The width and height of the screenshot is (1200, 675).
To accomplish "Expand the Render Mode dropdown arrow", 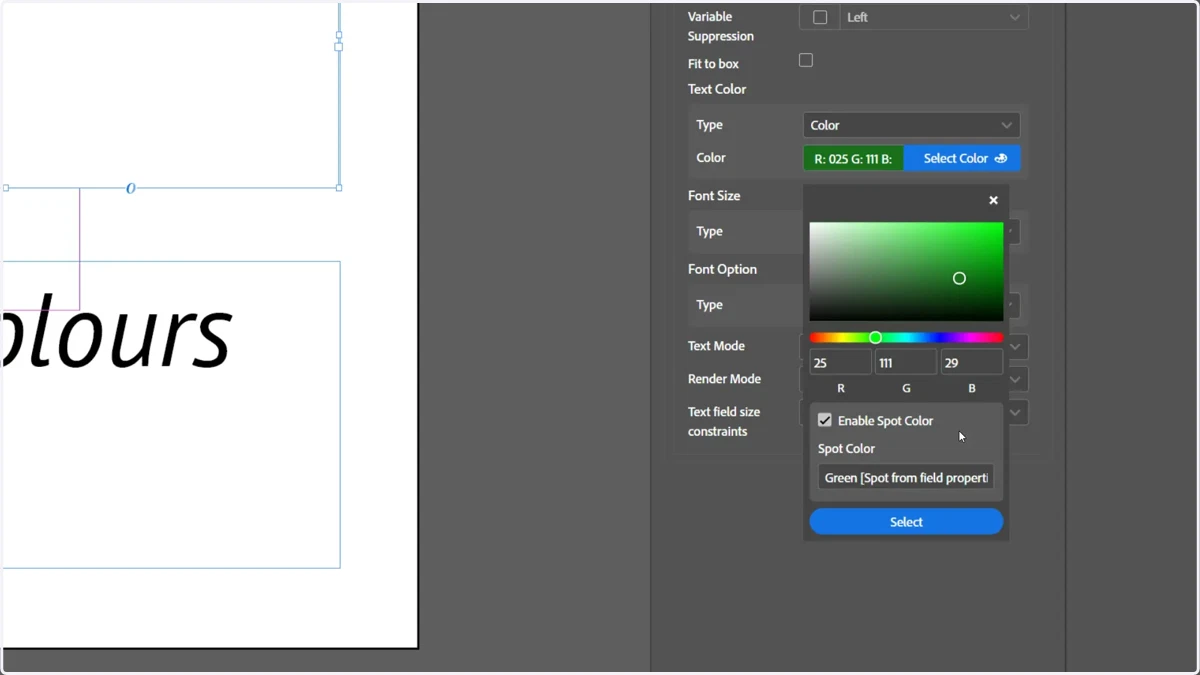I will pos(1015,380).
